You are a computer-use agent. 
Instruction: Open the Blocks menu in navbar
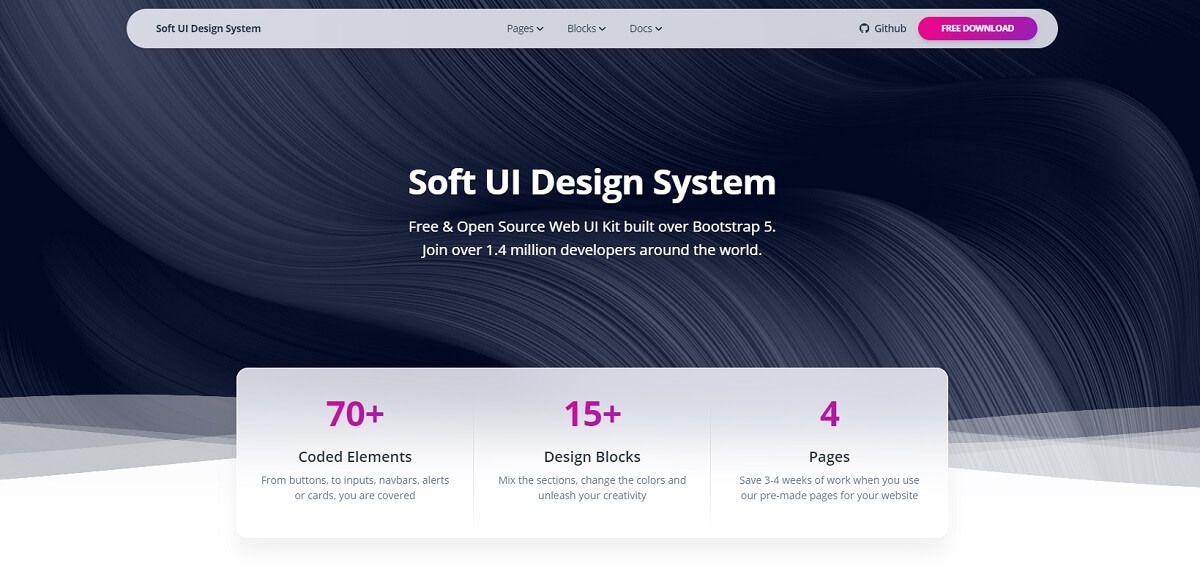tap(587, 29)
